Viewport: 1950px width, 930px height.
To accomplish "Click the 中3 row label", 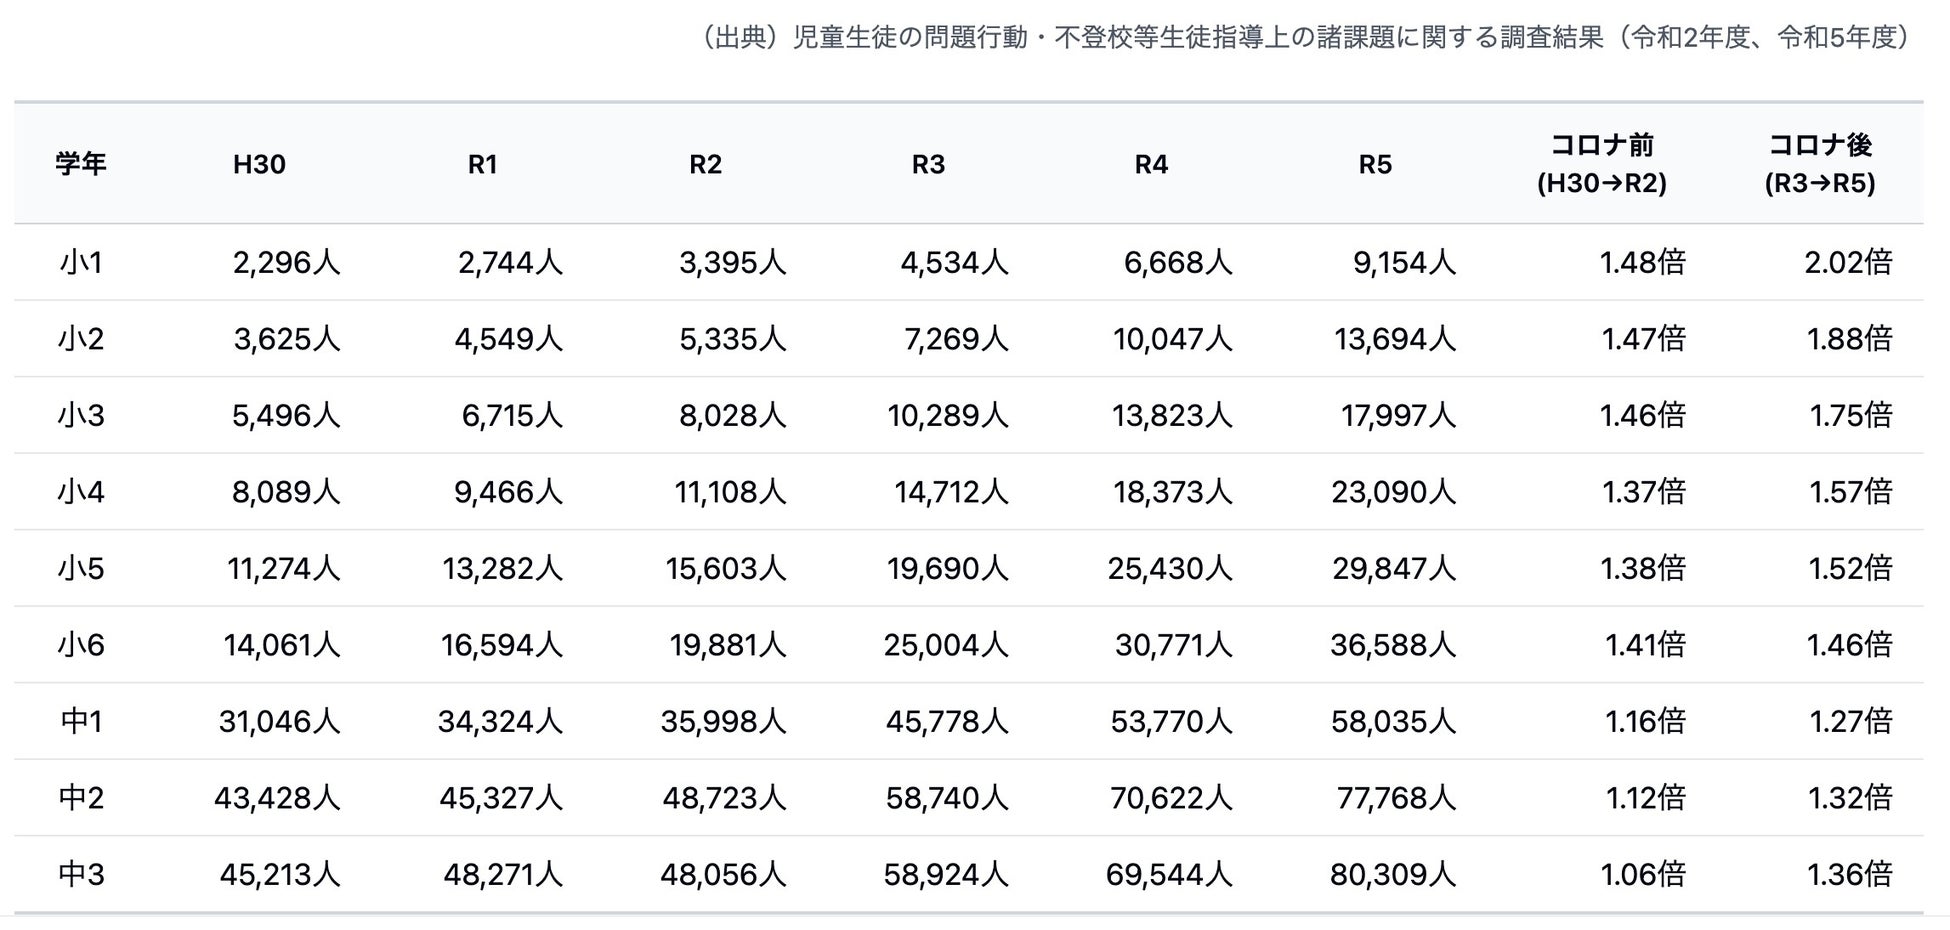I will coord(81,875).
